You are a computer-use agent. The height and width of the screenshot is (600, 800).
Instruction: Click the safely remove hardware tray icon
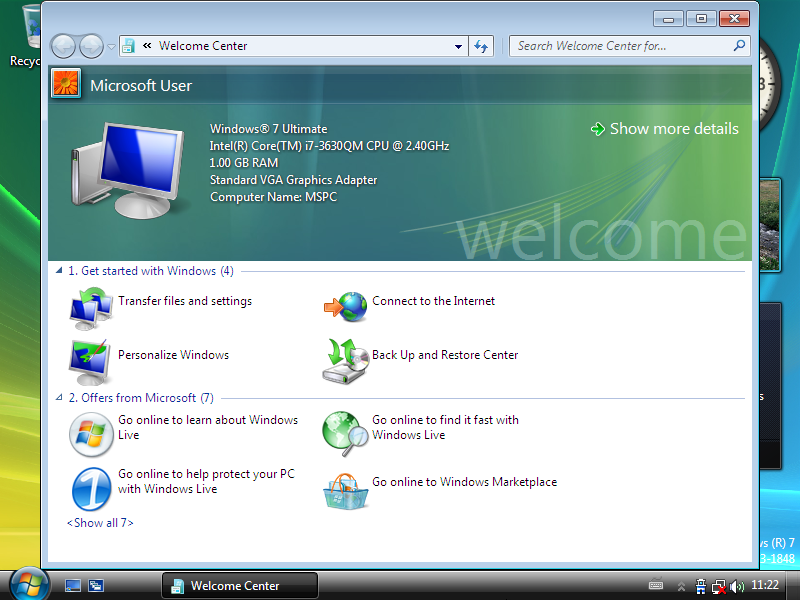point(701,587)
